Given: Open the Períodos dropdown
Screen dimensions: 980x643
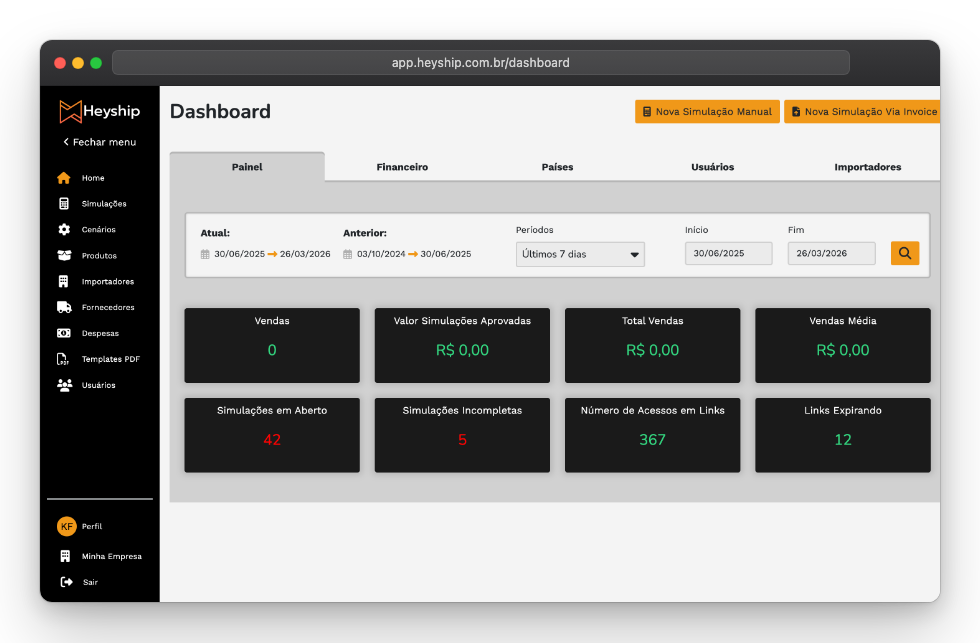Looking at the screenshot, I should [x=580, y=254].
